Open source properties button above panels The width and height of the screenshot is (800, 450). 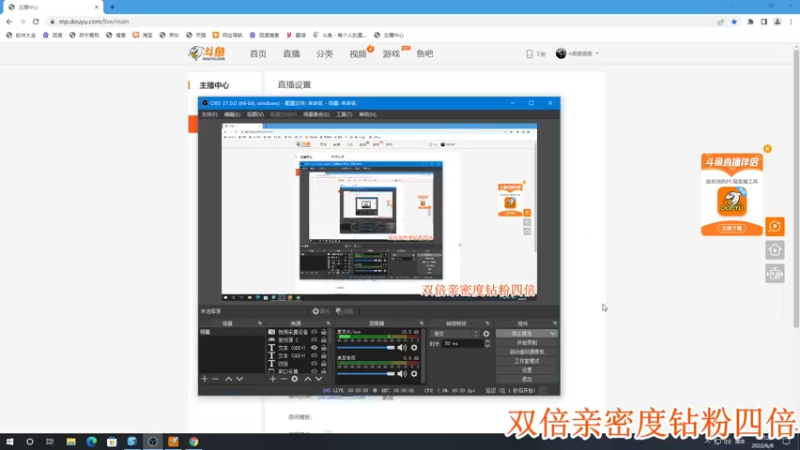tap(321, 311)
